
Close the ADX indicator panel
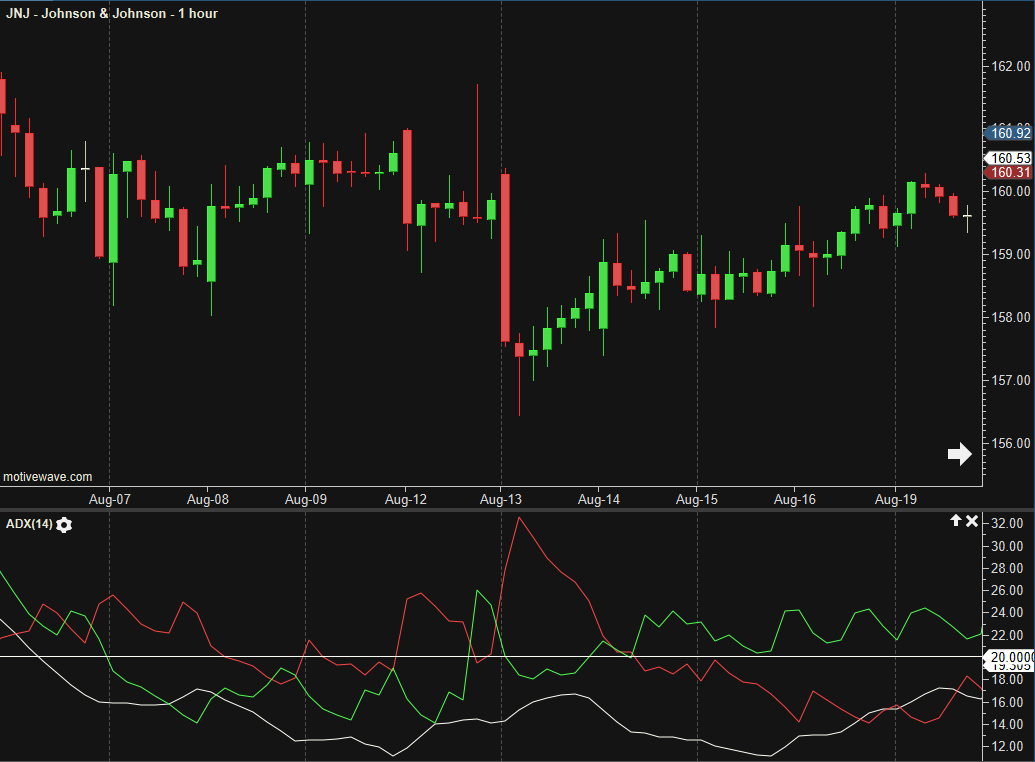(x=971, y=521)
